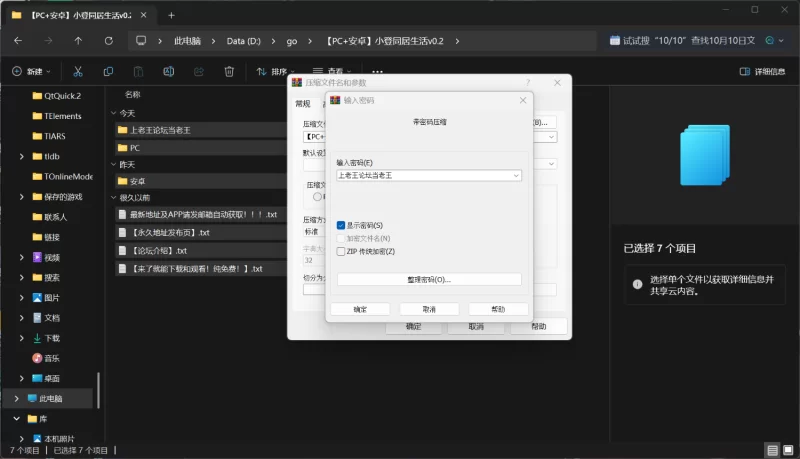Image resolution: width=800 pixels, height=459 pixels.
Task: Select the 常规 tab in archive dialog
Action: tap(303, 104)
